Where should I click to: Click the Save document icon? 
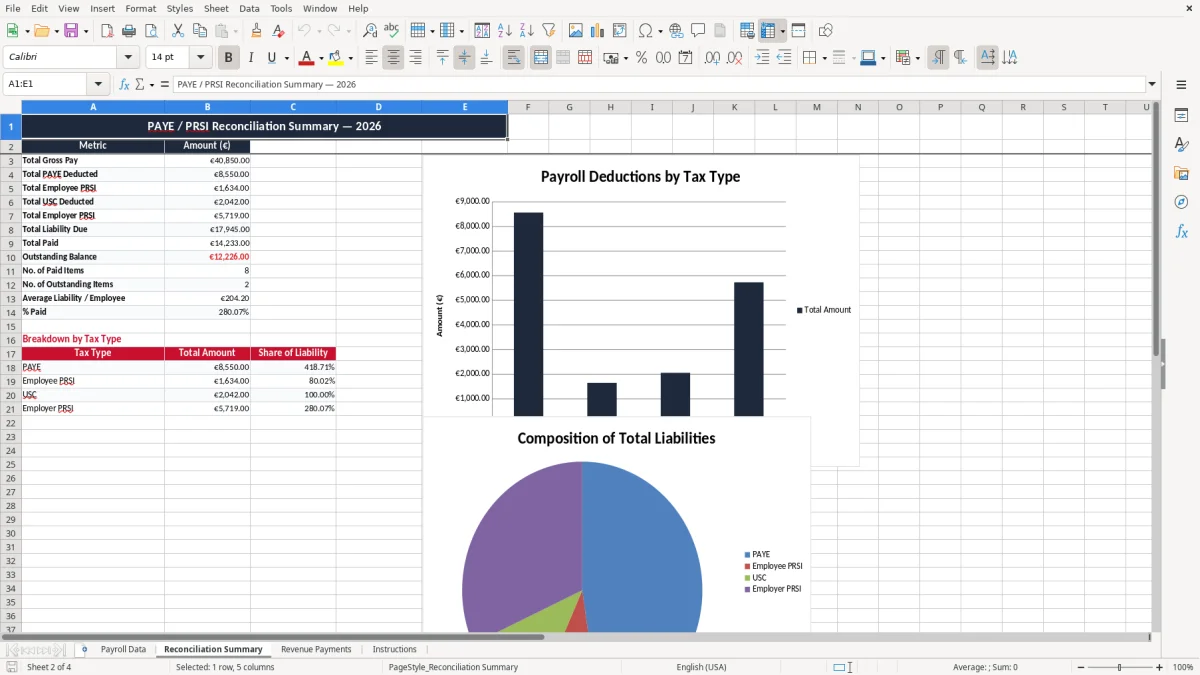[x=71, y=31]
